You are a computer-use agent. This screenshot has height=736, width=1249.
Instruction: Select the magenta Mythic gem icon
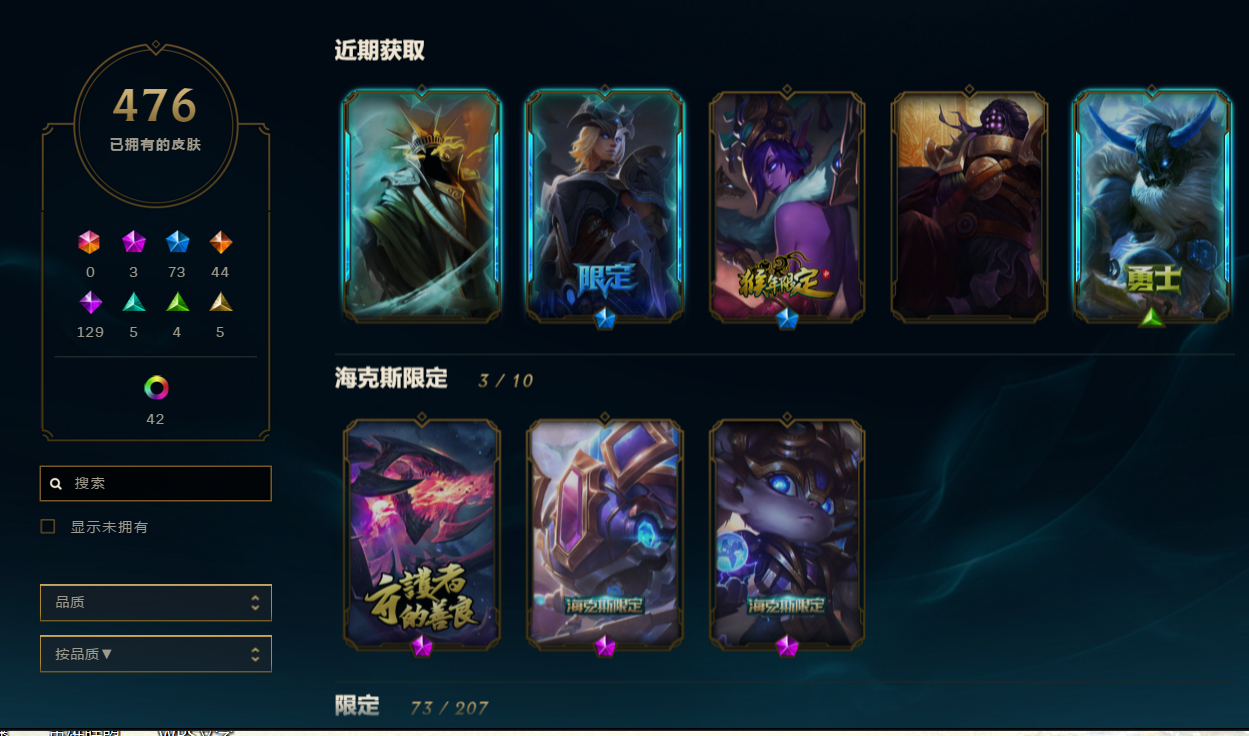[x=134, y=242]
